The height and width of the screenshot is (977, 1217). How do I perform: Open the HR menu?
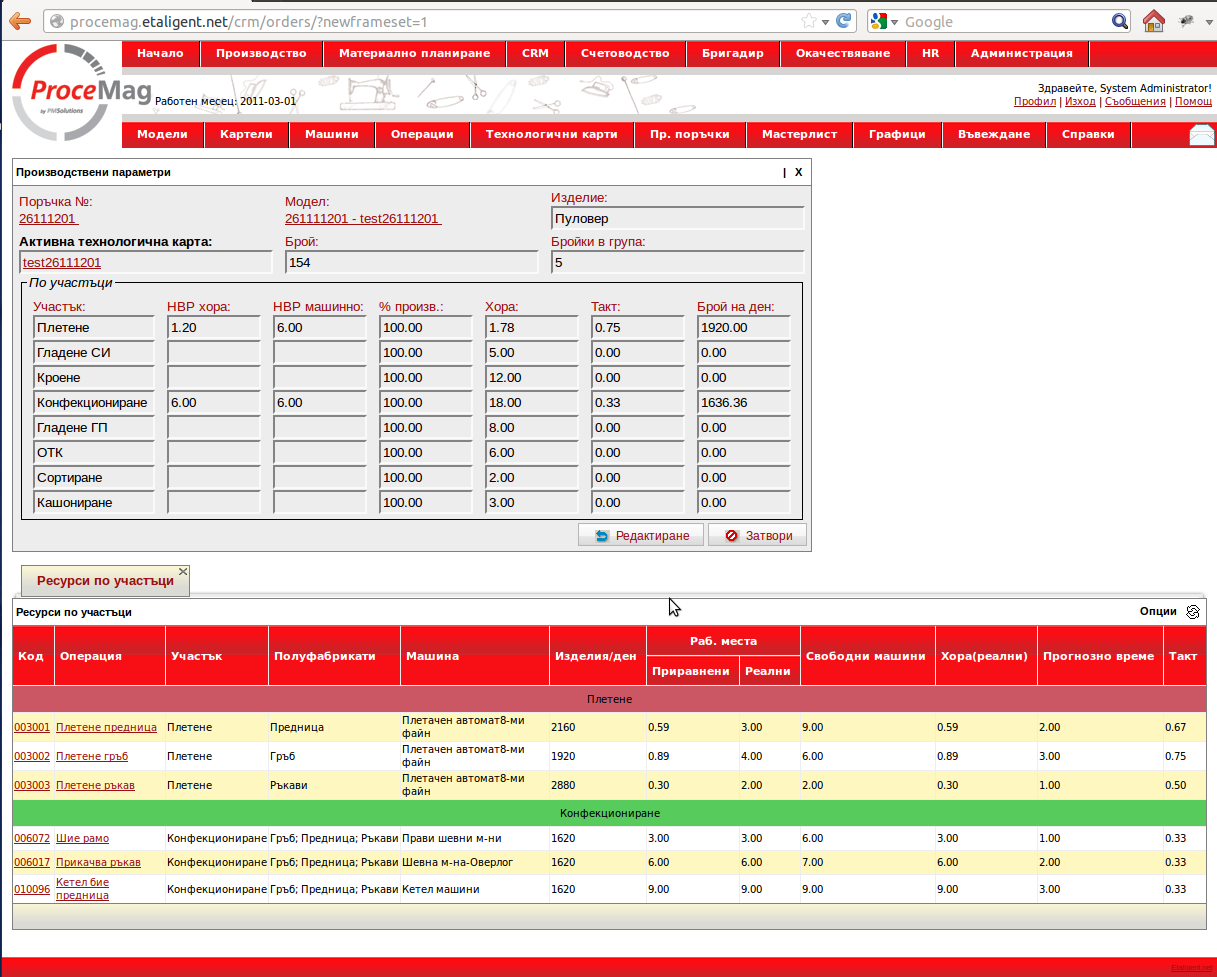click(930, 53)
